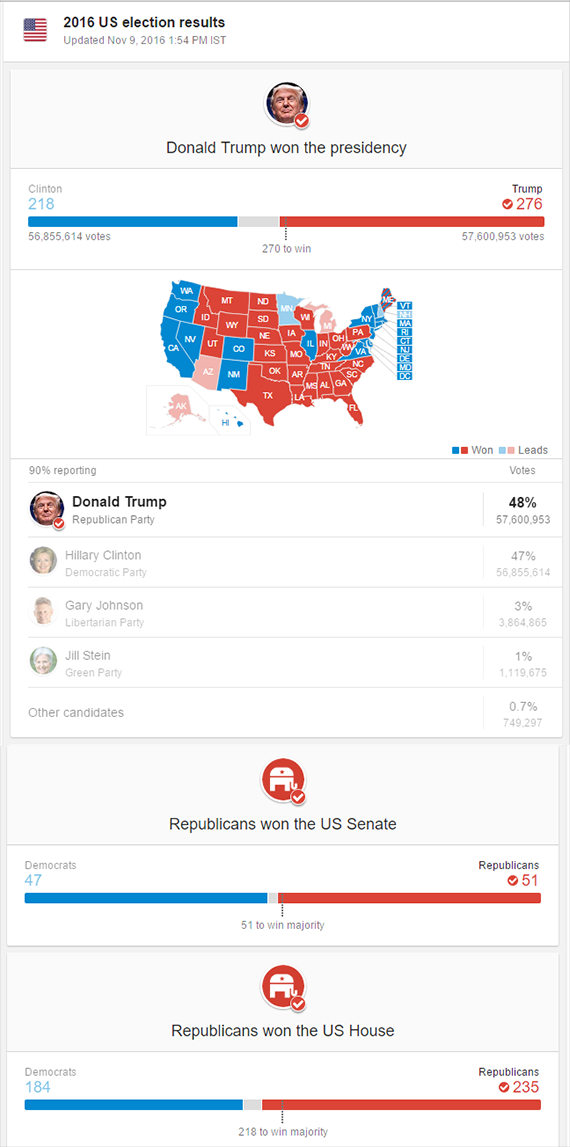Click the VT label box beside map
This screenshot has height=1147, width=570.
405,305
